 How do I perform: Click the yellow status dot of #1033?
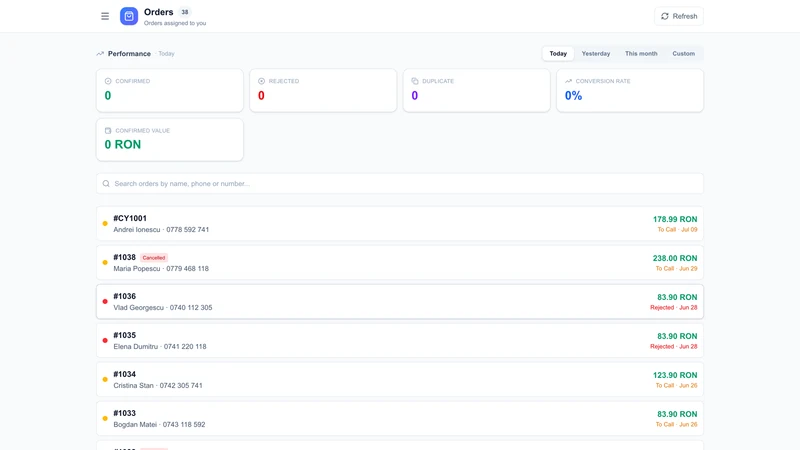point(105,418)
